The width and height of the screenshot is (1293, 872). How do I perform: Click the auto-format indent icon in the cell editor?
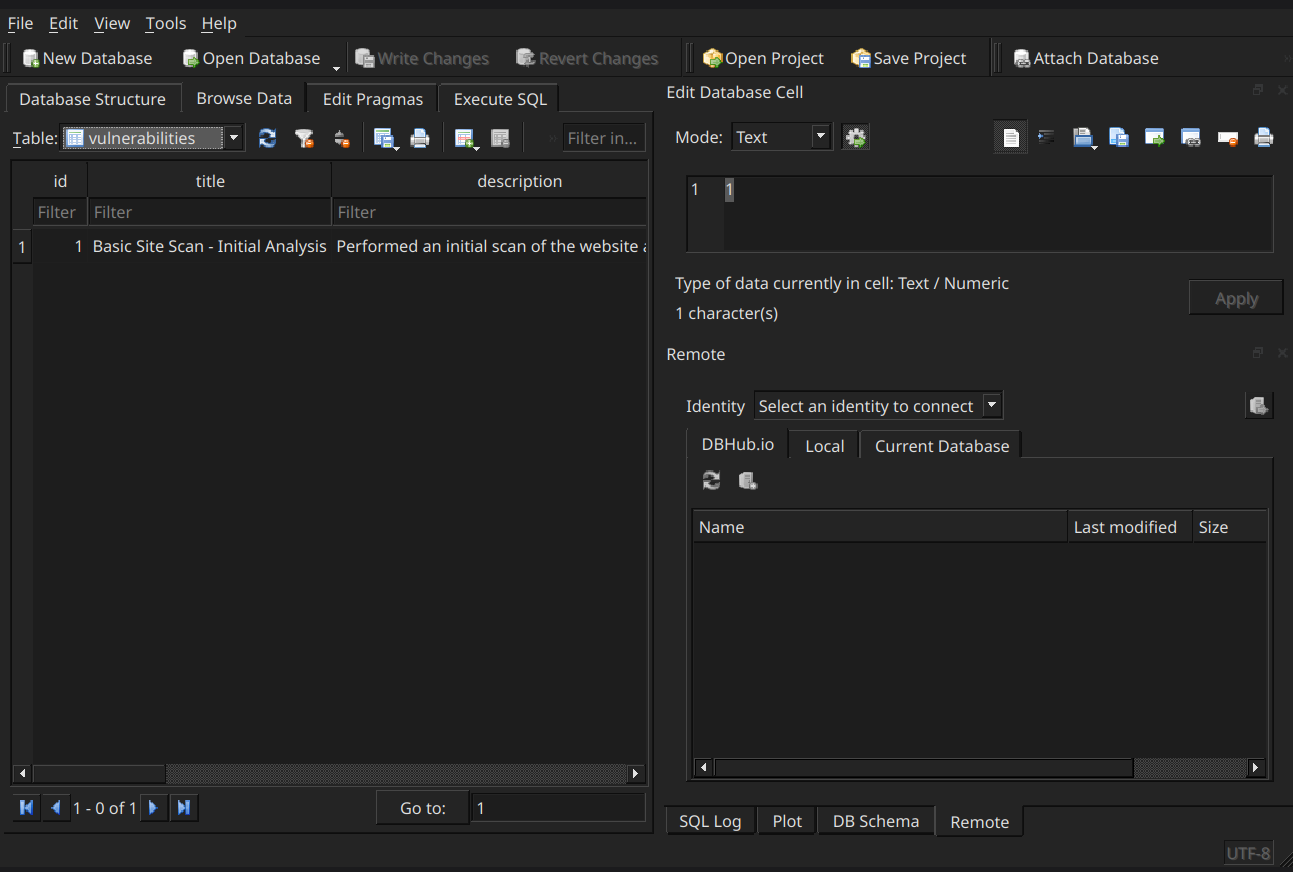pyautogui.click(x=1046, y=137)
